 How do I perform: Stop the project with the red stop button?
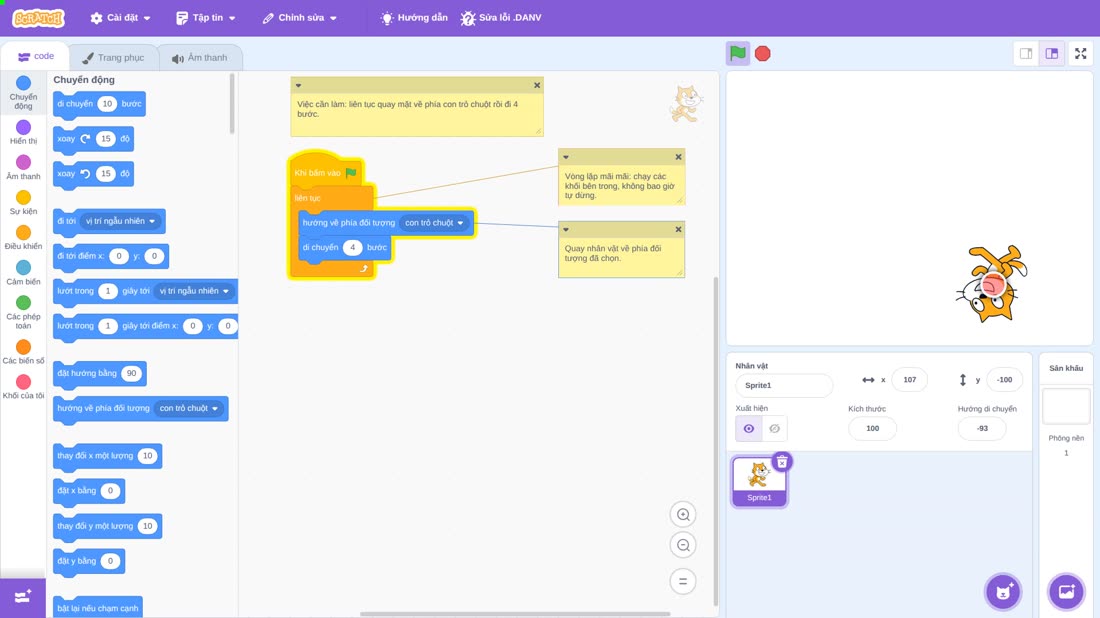tap(763, 53)
